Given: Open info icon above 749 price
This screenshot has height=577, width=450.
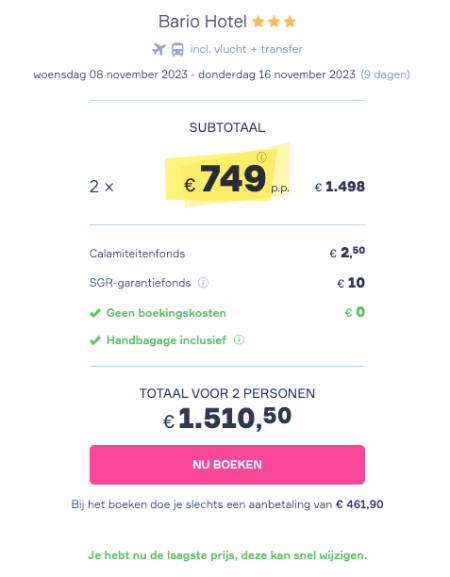Looking at the screenshot, I should (x=262, y=157).
